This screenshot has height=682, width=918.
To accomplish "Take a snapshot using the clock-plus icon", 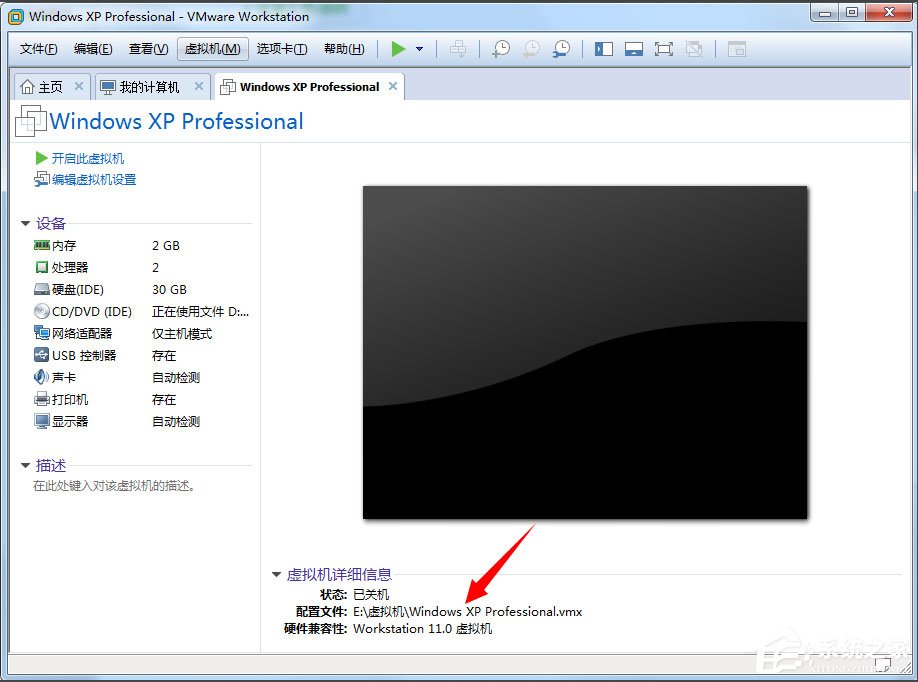I will [500, 48].
